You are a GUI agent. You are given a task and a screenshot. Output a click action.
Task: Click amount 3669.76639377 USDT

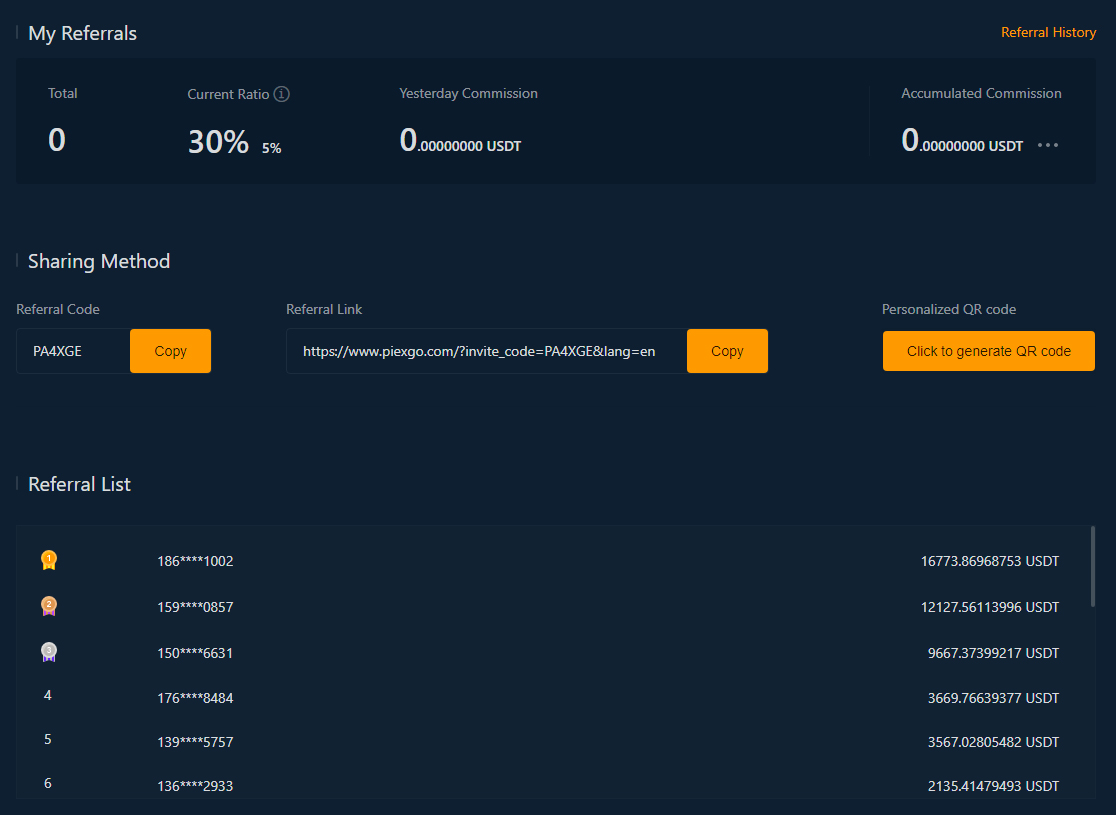pyautogui.click(x=993, y=698)
